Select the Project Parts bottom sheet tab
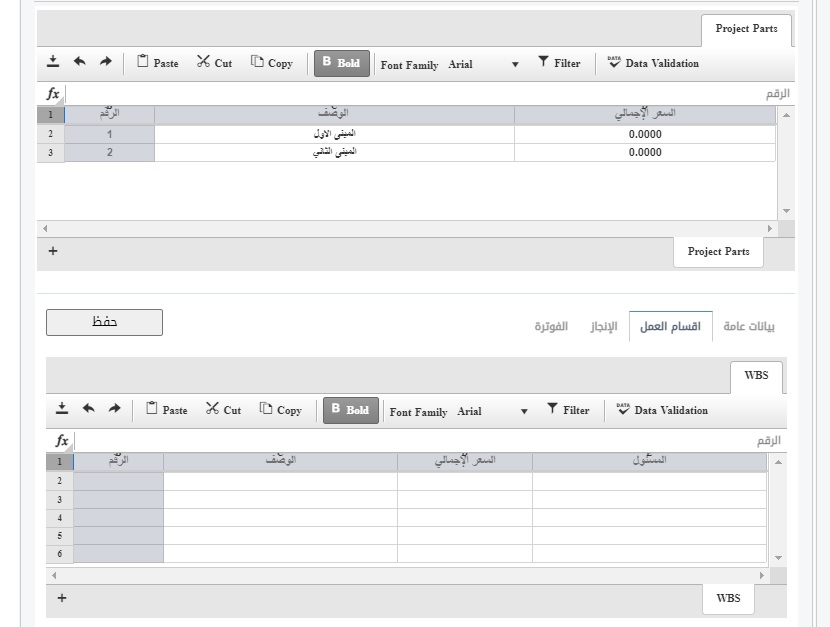The height and width of the screenshot is (627, 830). coord(718,252)
